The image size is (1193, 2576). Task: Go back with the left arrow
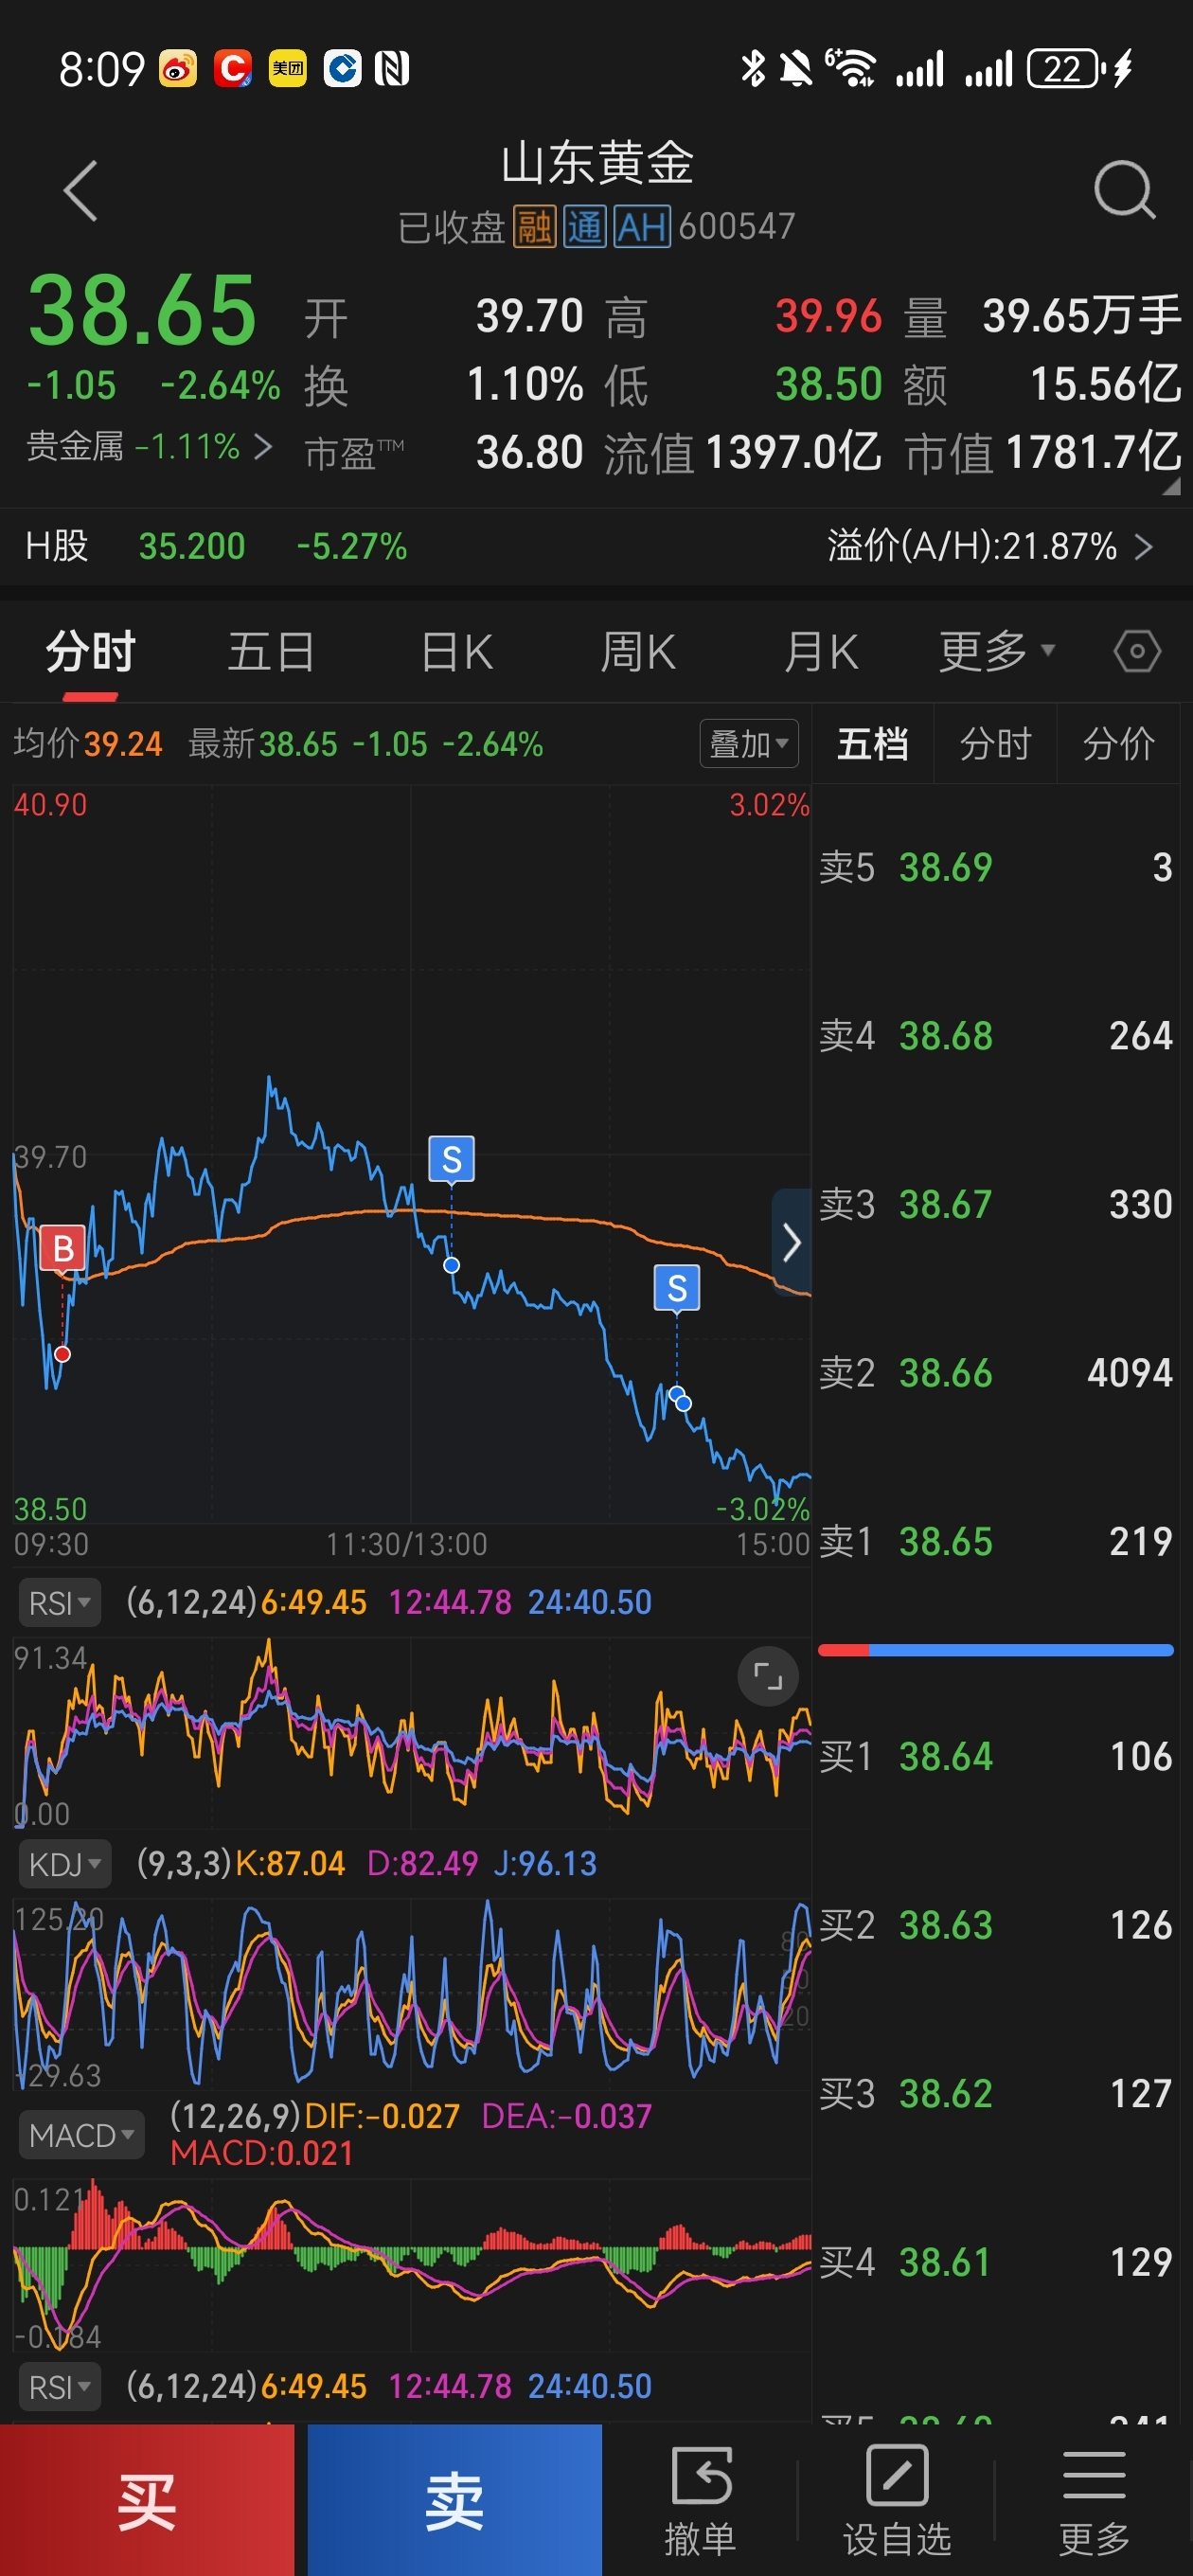[x=80, y=190]
